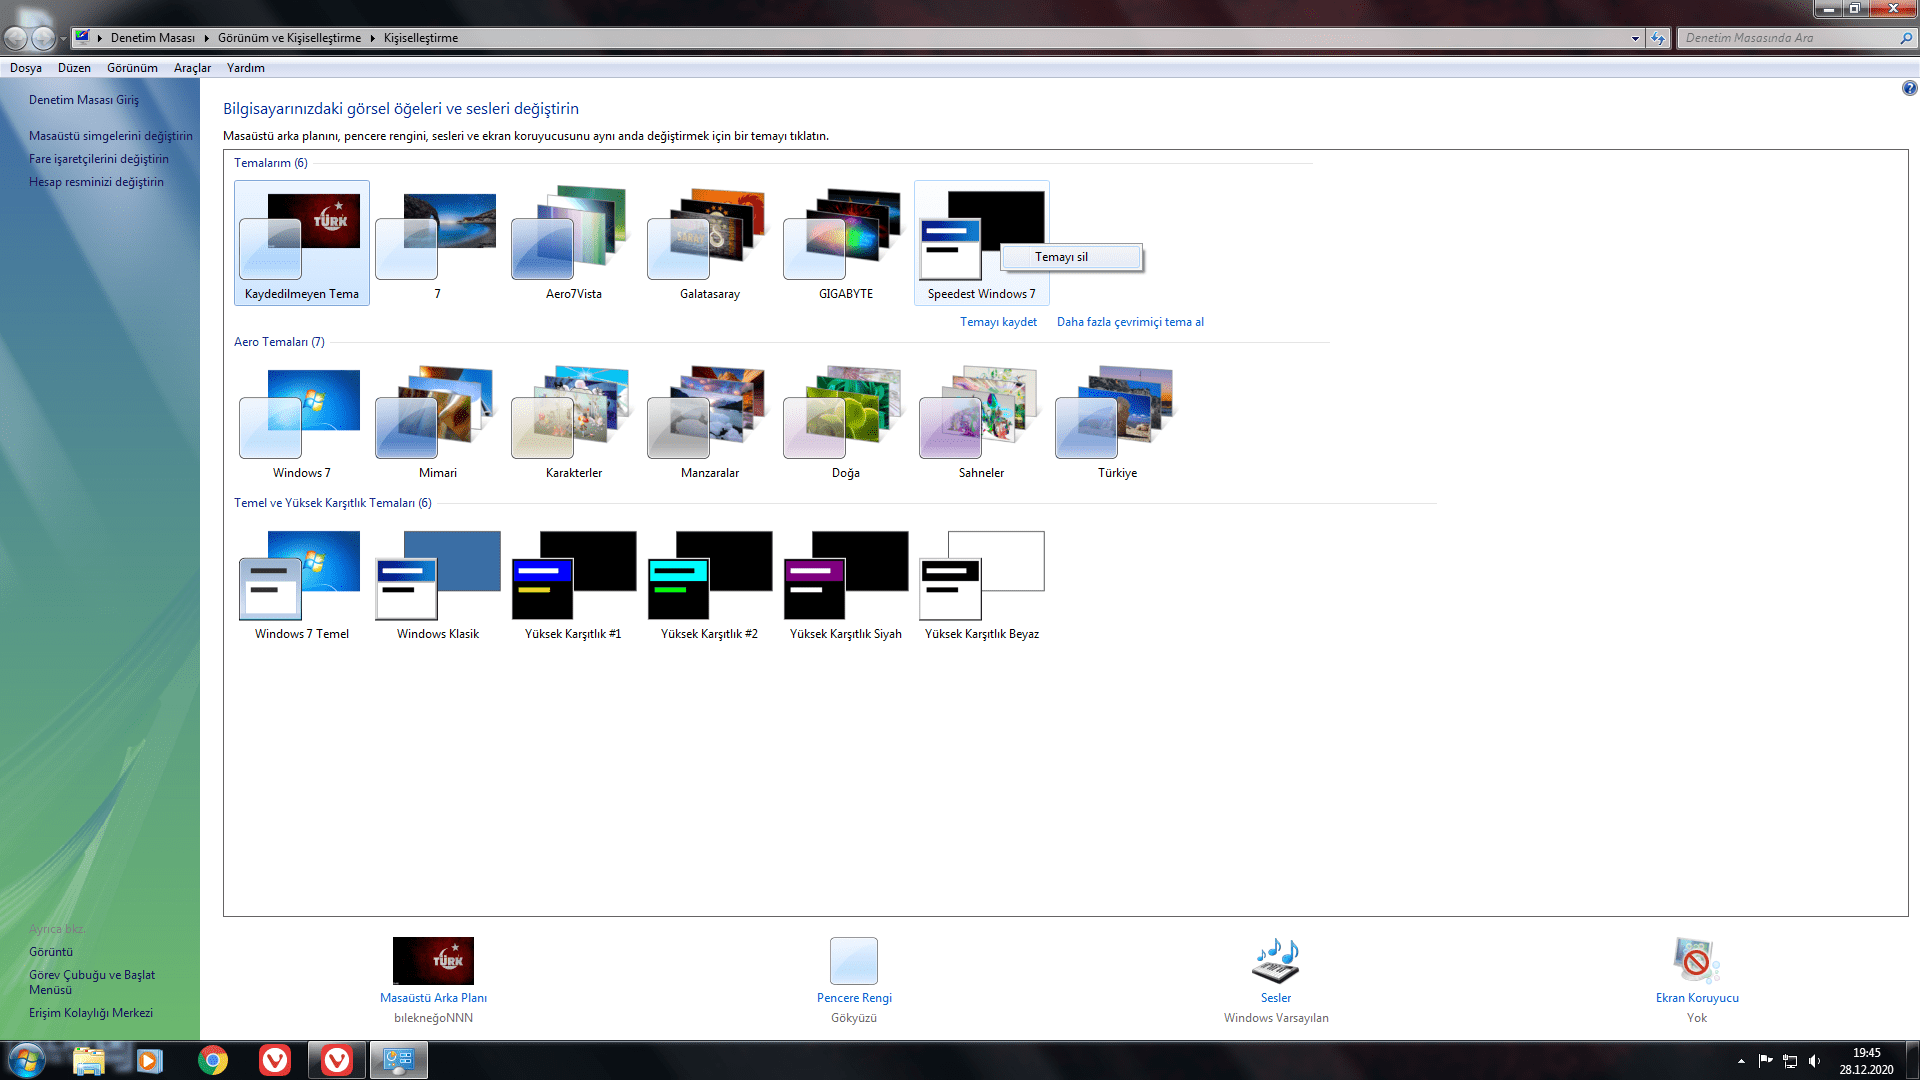Click the Temayı kaydet link
Screen dimensions: 1920x1080
coord(998,322)
